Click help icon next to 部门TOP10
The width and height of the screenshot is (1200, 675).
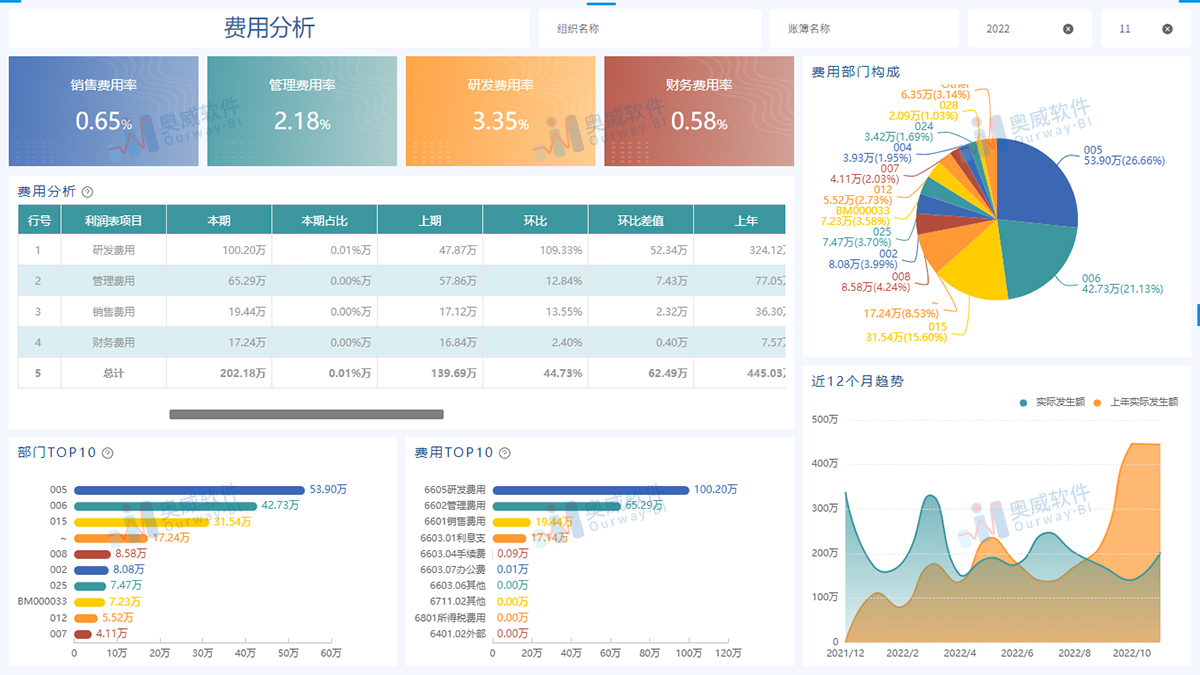pyautogui.click(x=107, y=453)
